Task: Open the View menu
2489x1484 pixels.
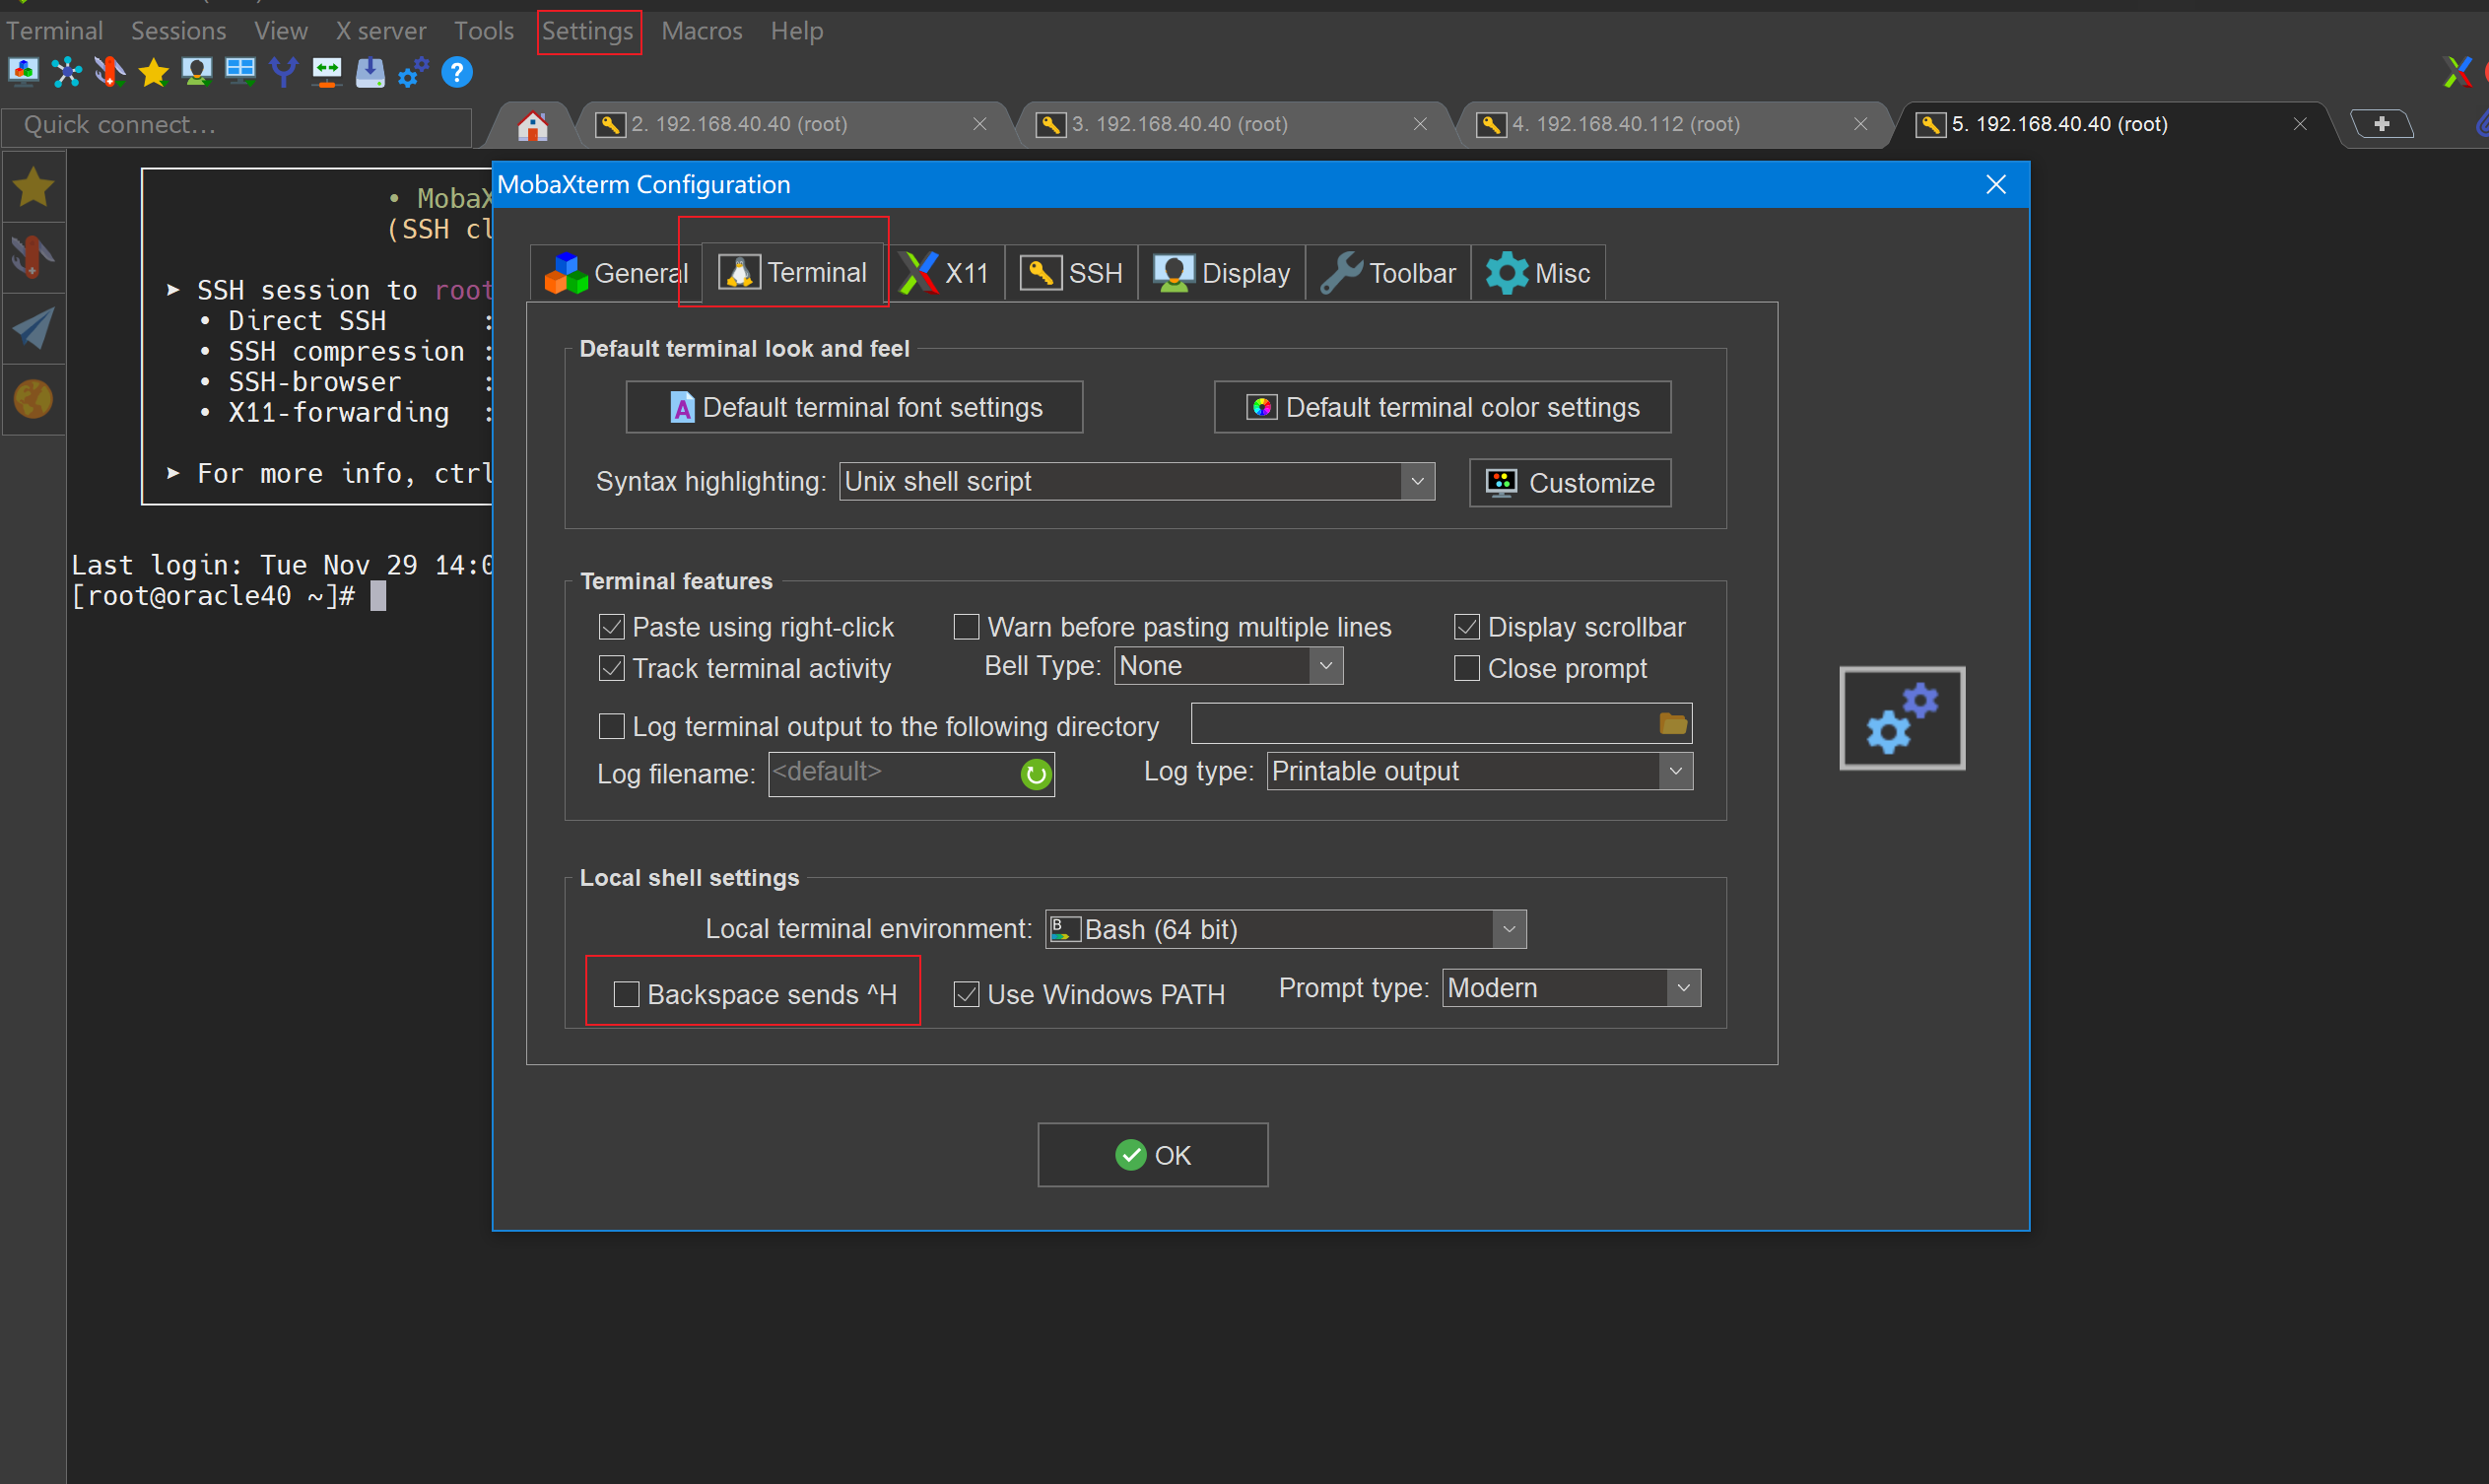Action: pos(281,31)
